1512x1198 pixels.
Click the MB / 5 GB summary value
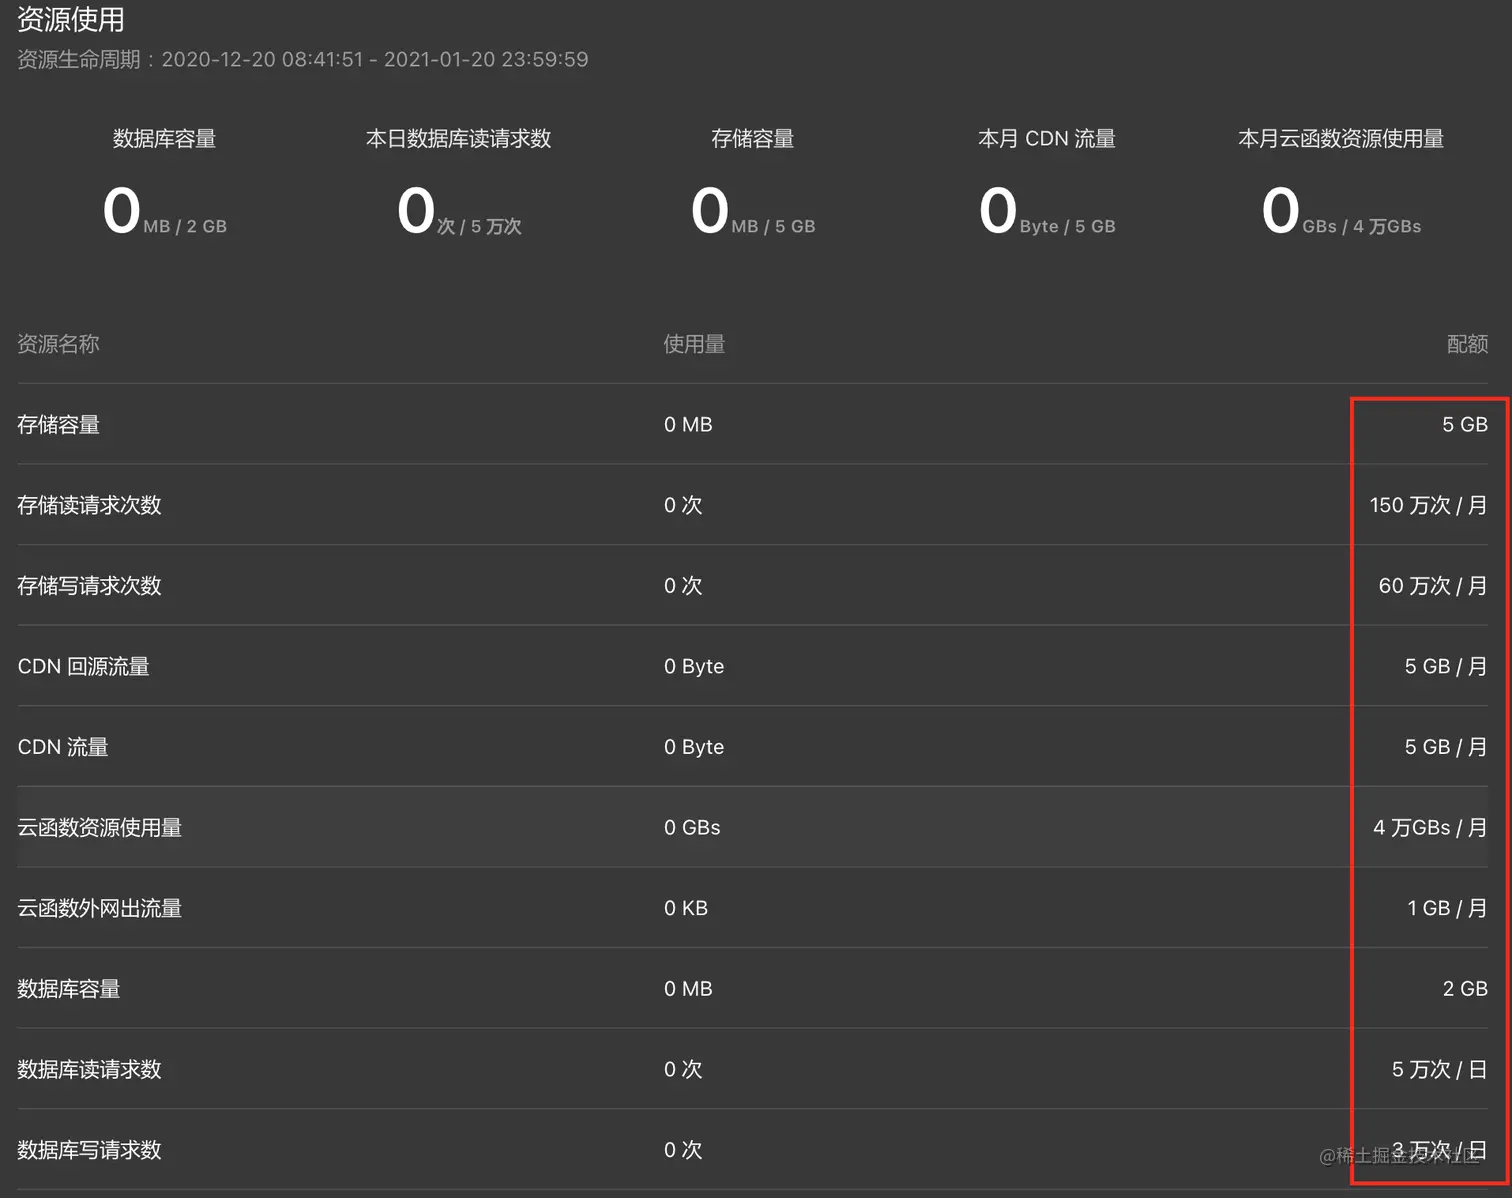pyautogui.click(x=773, y=227)
